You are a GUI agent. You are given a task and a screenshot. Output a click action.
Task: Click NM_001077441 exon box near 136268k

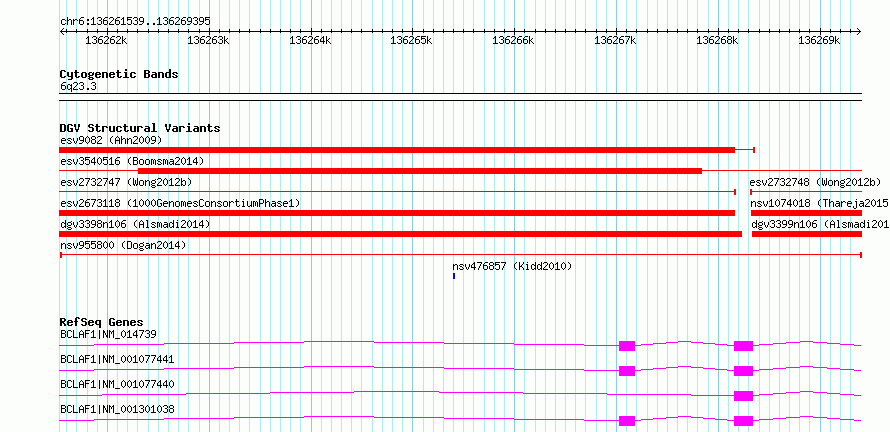pos(743,371)
